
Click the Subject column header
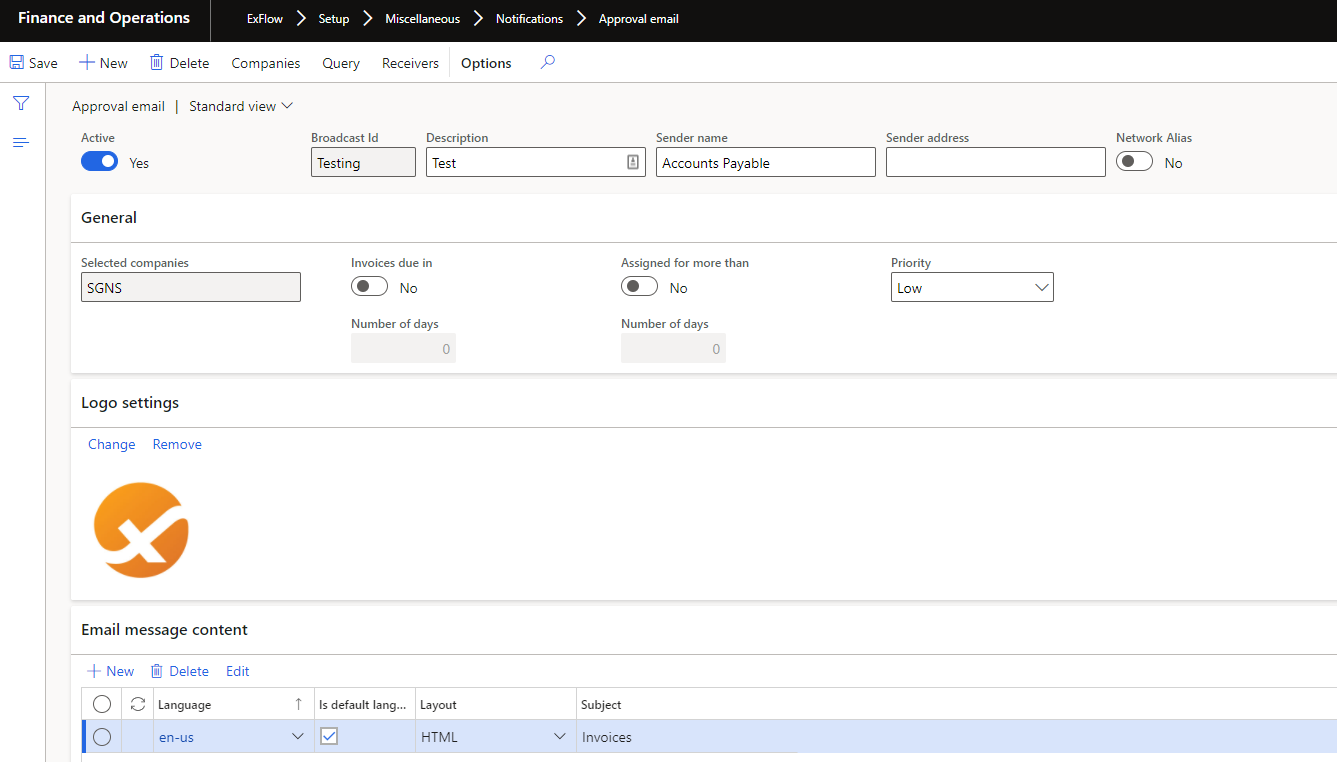pos(956,704)
